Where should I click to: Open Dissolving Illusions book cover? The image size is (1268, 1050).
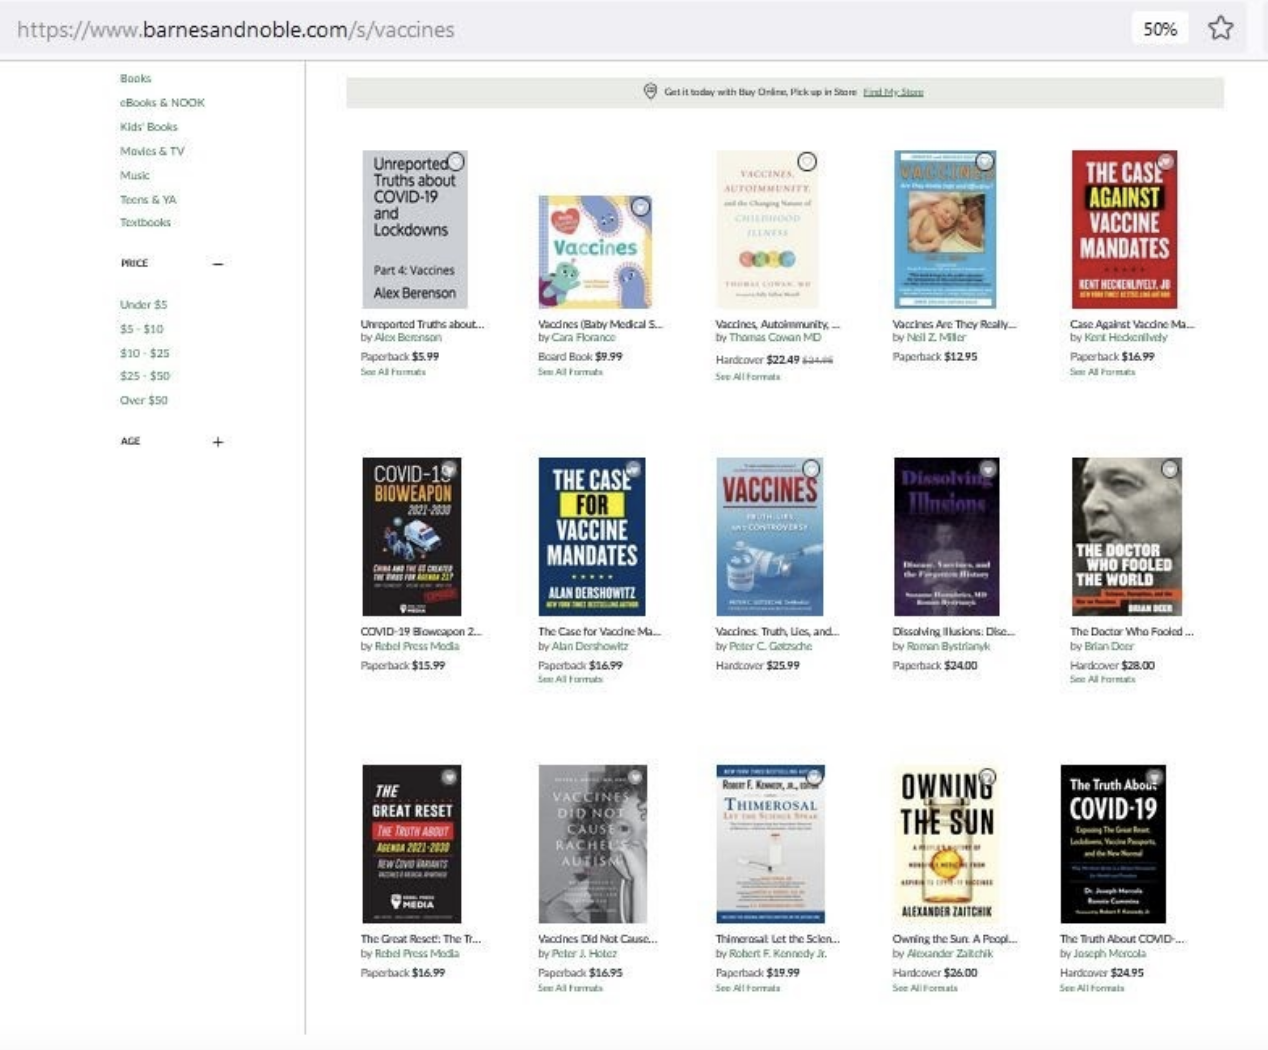coord(946,537)
